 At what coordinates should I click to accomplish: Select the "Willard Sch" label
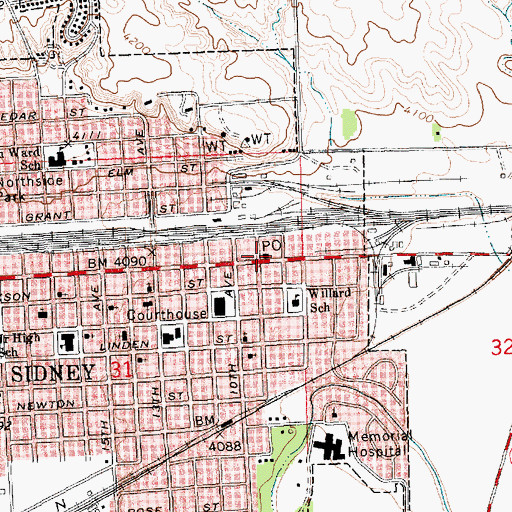point(330,300)
